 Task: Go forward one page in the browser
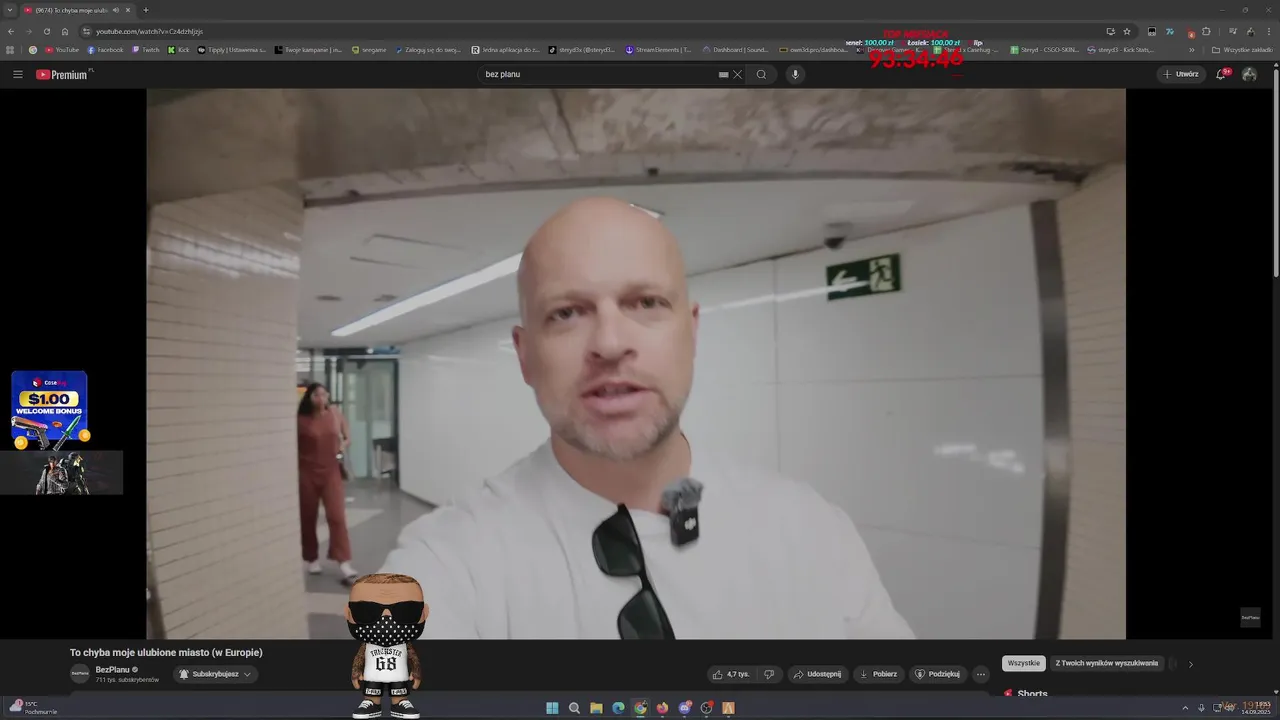pos(28,31)
